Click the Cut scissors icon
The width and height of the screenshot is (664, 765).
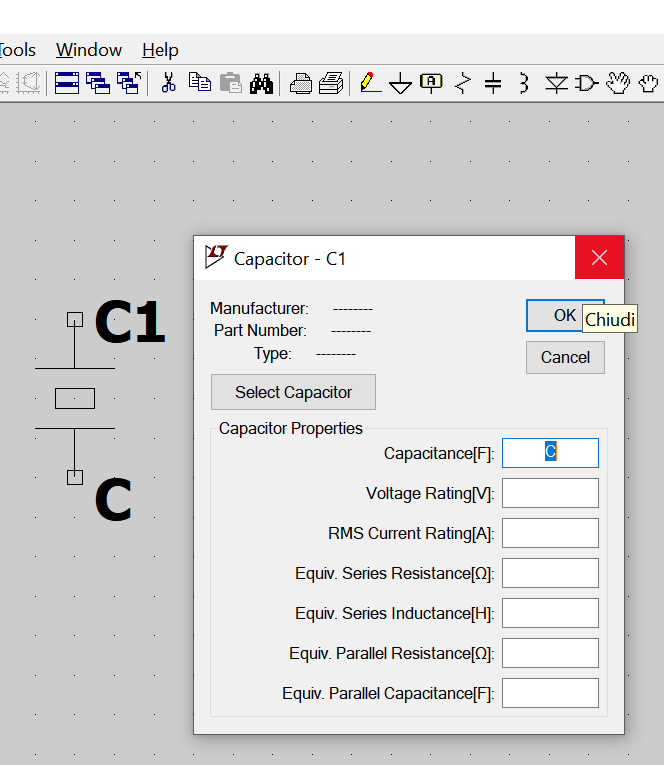pos(169,83)
